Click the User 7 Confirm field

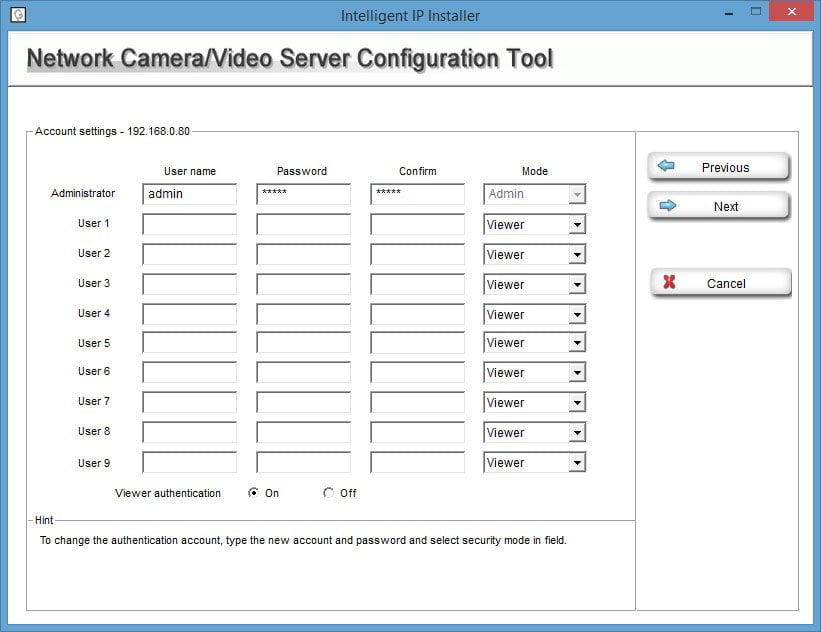tap(417, 403)
